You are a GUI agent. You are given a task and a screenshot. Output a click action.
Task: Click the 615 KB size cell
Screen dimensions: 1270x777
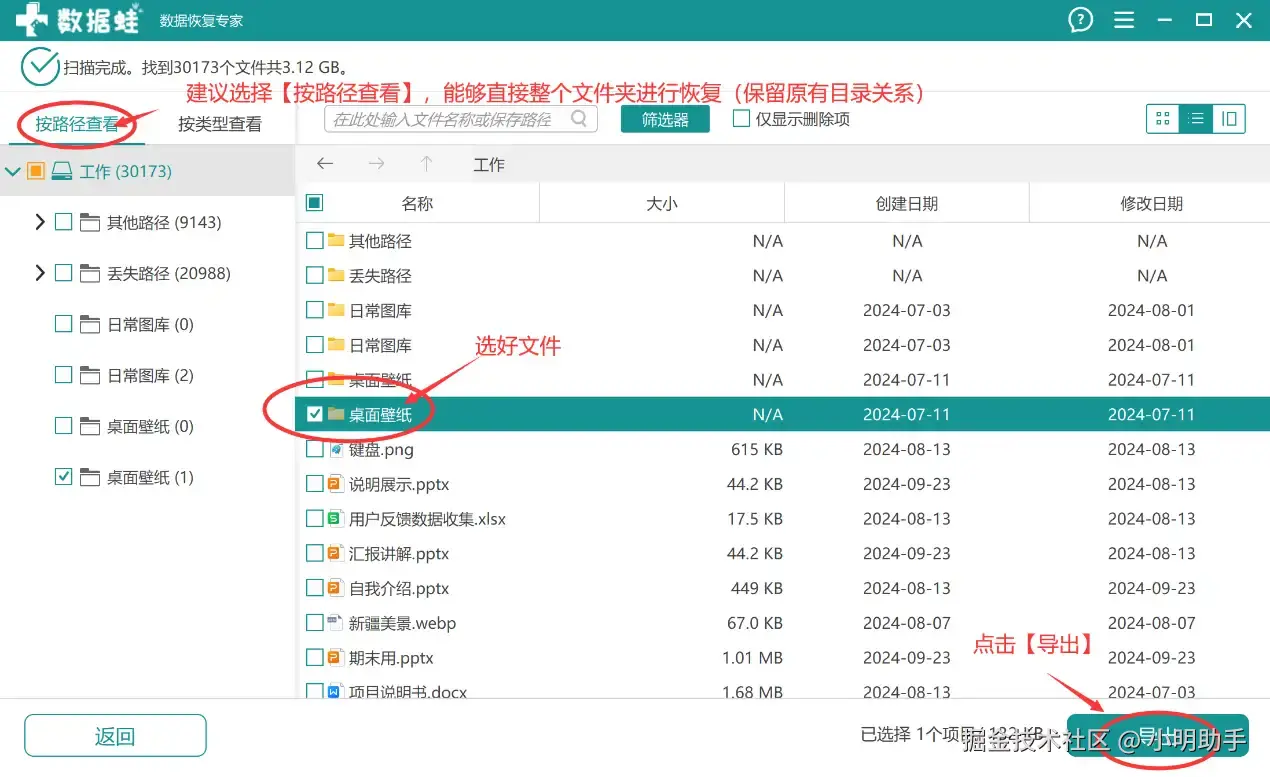[757, 449]
